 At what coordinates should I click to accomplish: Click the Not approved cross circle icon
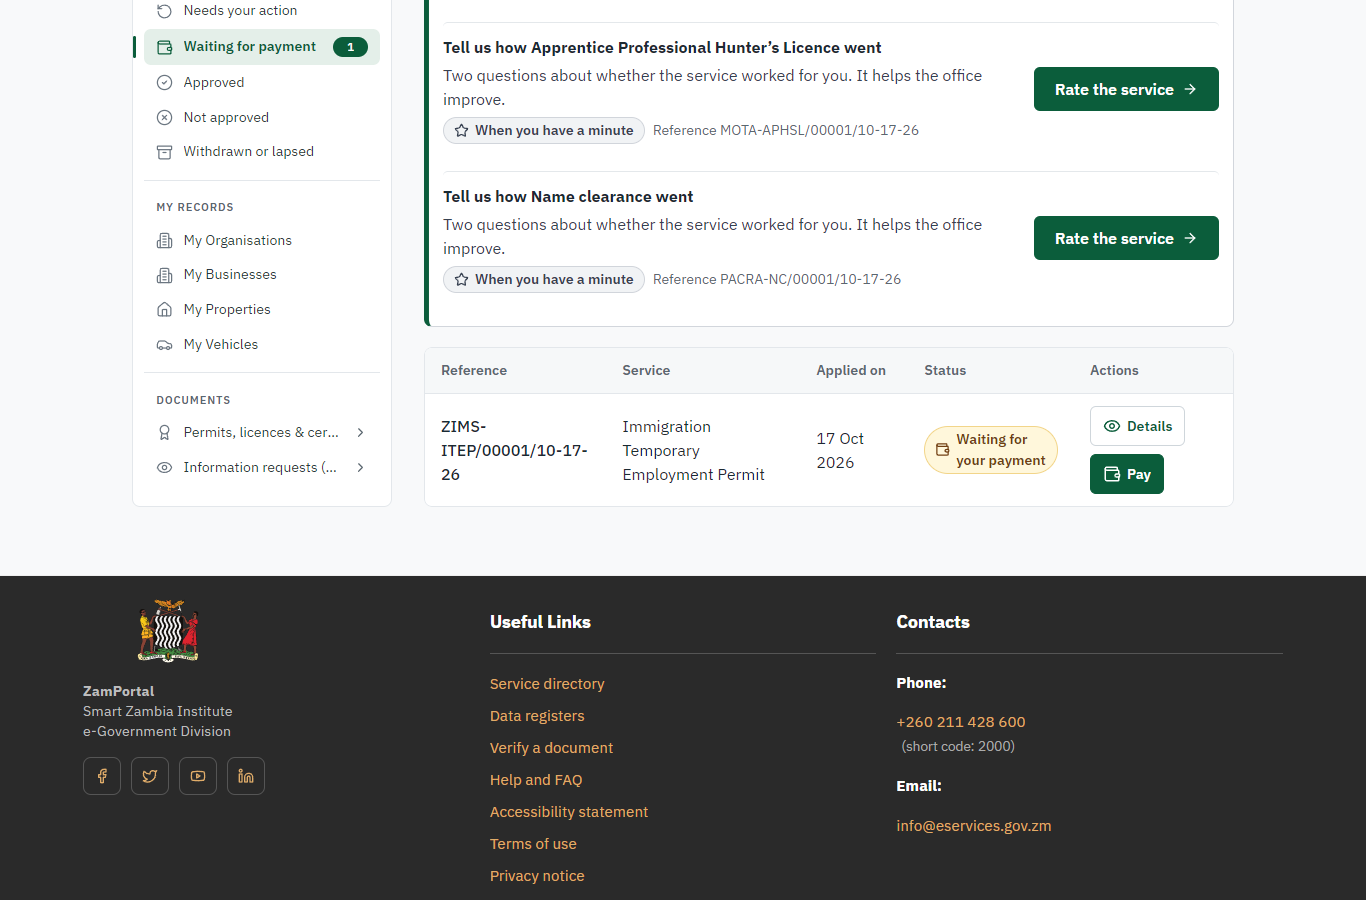pos(165,118)
